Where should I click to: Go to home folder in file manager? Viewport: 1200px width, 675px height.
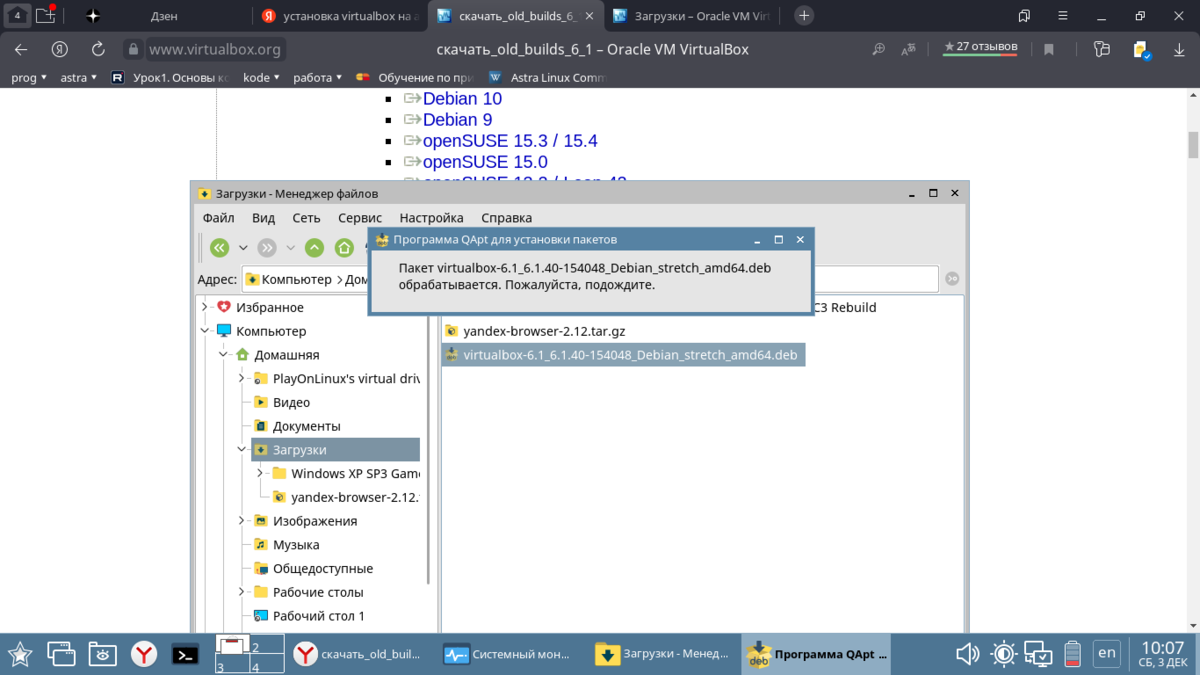[x=345, y=248]
